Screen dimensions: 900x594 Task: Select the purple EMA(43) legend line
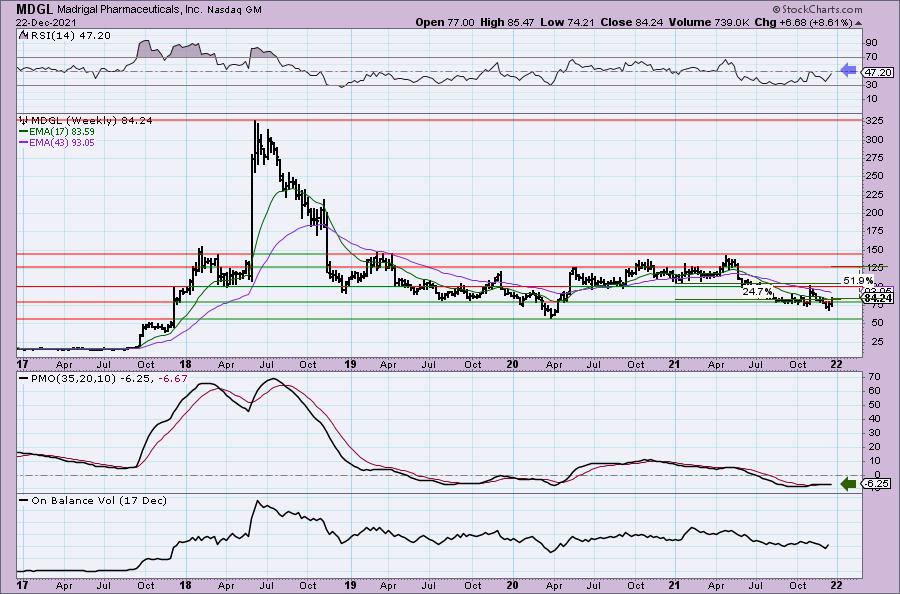(x=23, y=142)
